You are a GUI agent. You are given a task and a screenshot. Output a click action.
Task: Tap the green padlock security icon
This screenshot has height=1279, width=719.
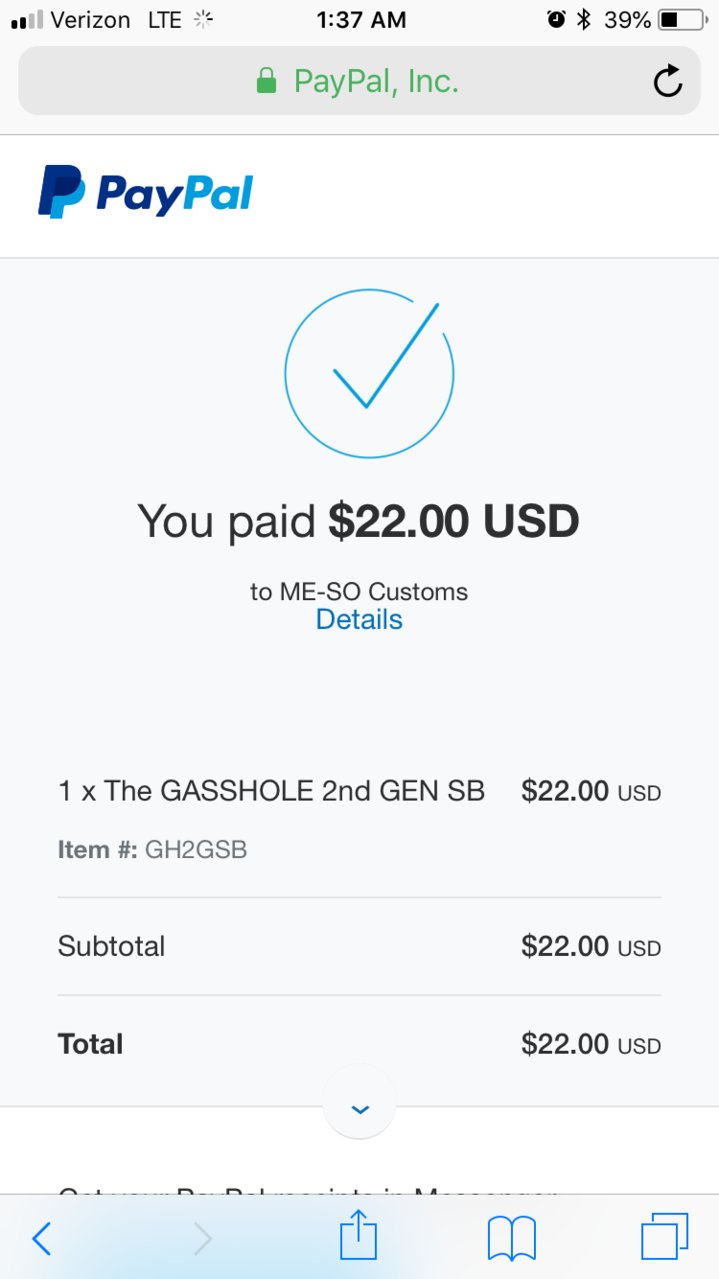[266, 81]
